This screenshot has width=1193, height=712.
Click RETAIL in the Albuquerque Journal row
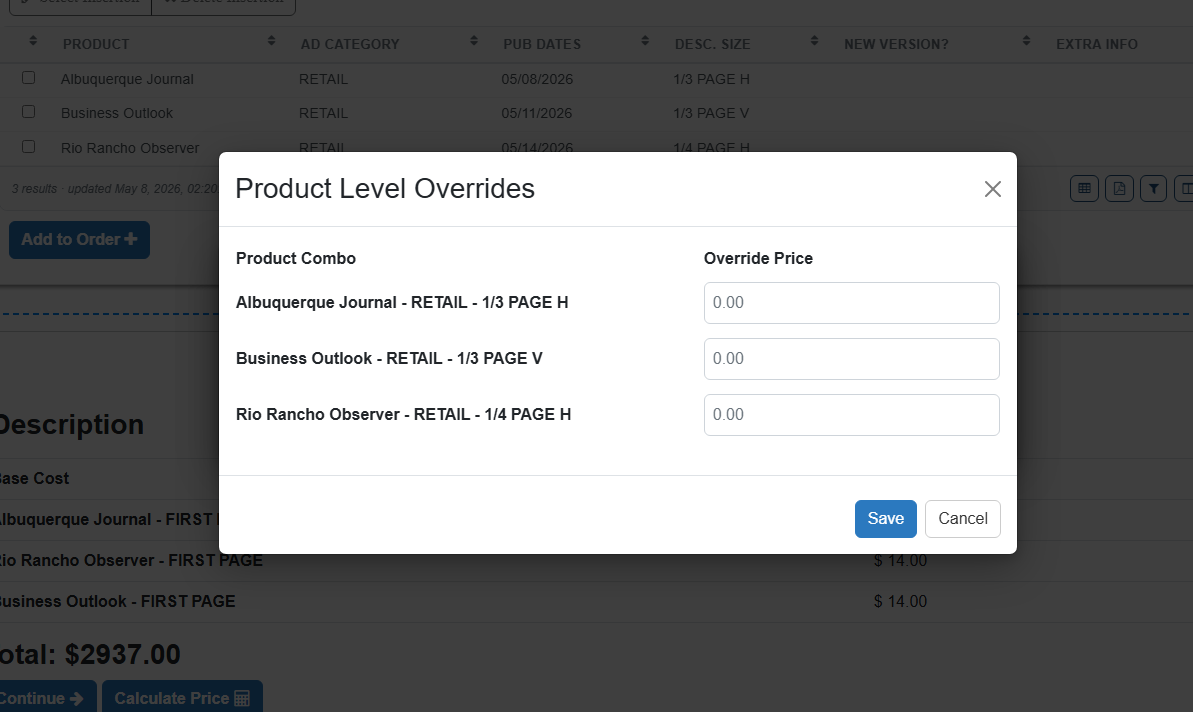(323, 79)
